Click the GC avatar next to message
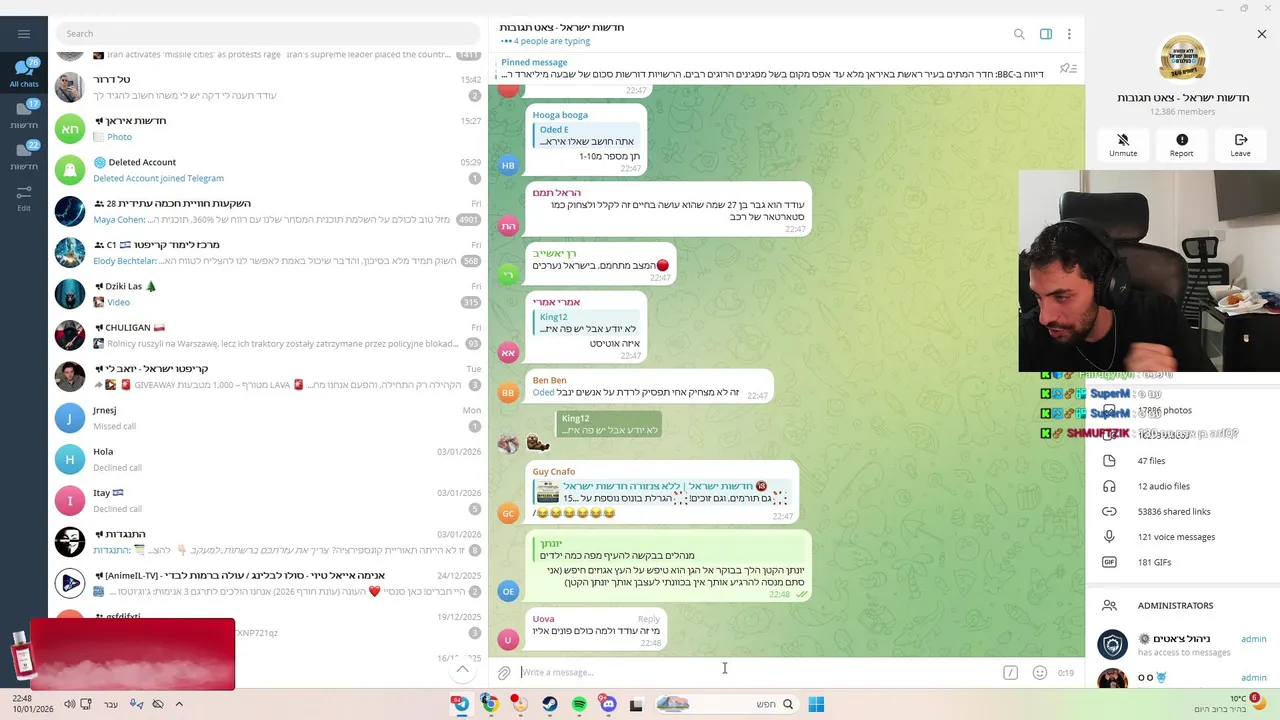Image resolution: width=1280 pixels, height=720 pixels. click(x=508, y=513)
